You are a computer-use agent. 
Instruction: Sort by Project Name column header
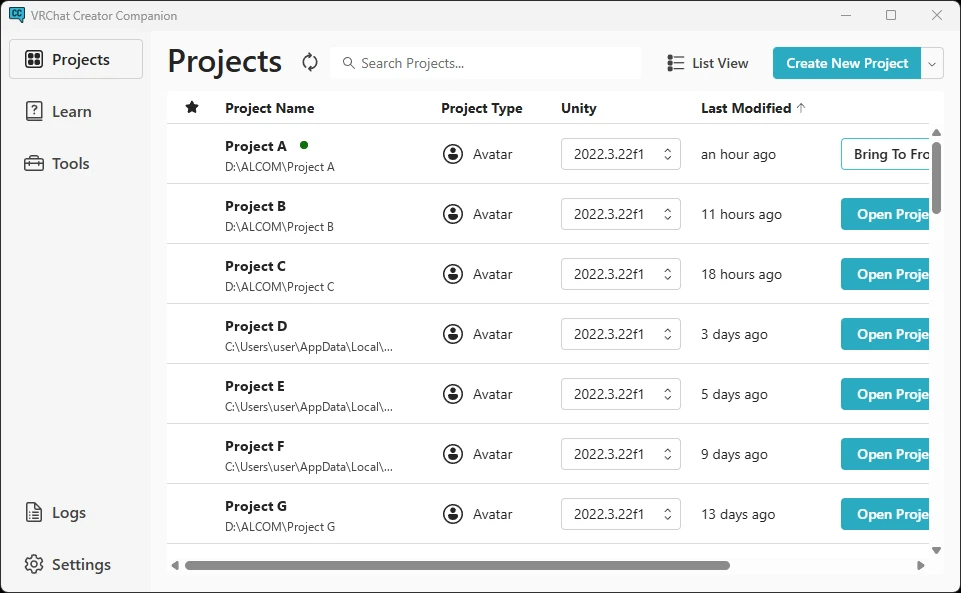point(270,108)
